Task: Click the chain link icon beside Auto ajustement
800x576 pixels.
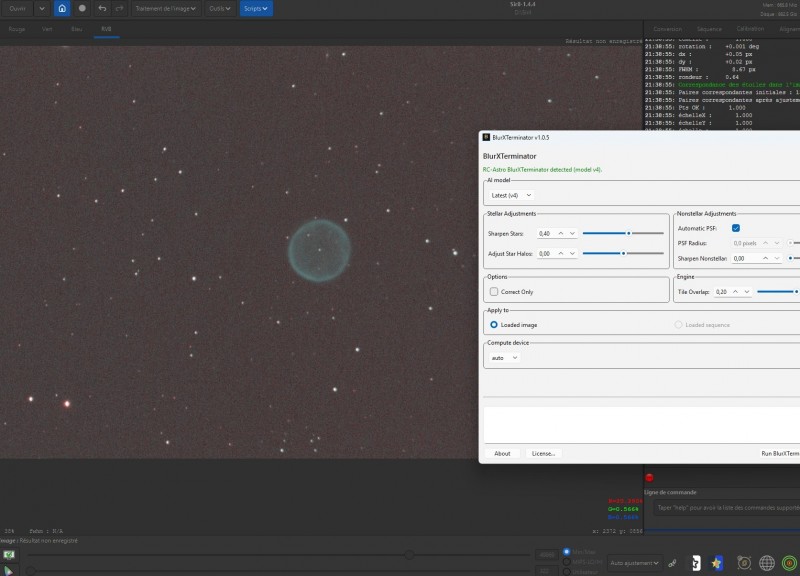Action: (672, 563)
